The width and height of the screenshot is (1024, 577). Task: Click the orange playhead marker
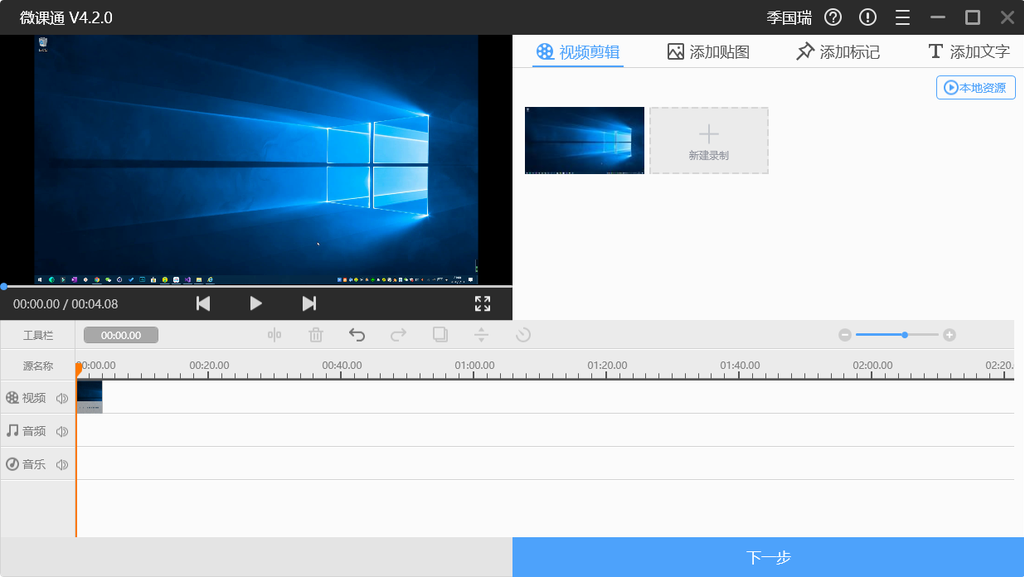[78, 370]
